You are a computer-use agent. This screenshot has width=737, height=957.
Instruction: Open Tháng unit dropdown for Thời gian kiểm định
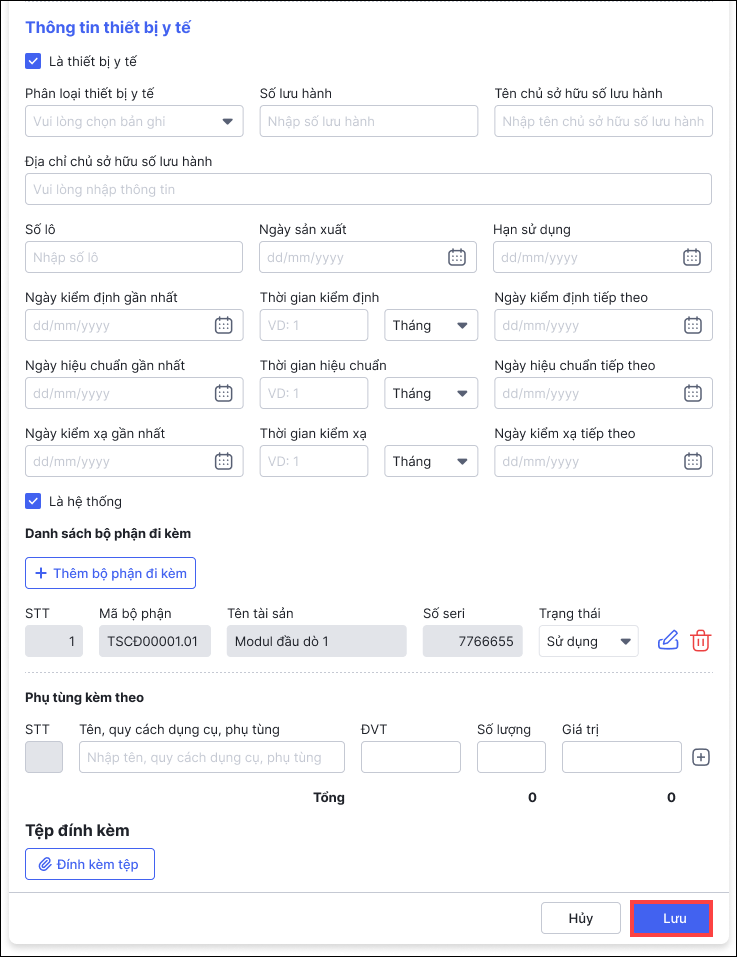[x=431, y=325]
